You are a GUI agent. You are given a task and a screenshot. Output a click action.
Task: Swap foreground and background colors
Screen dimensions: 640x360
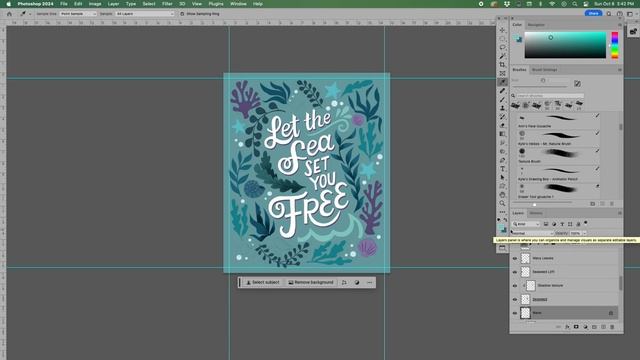(505, 220)
